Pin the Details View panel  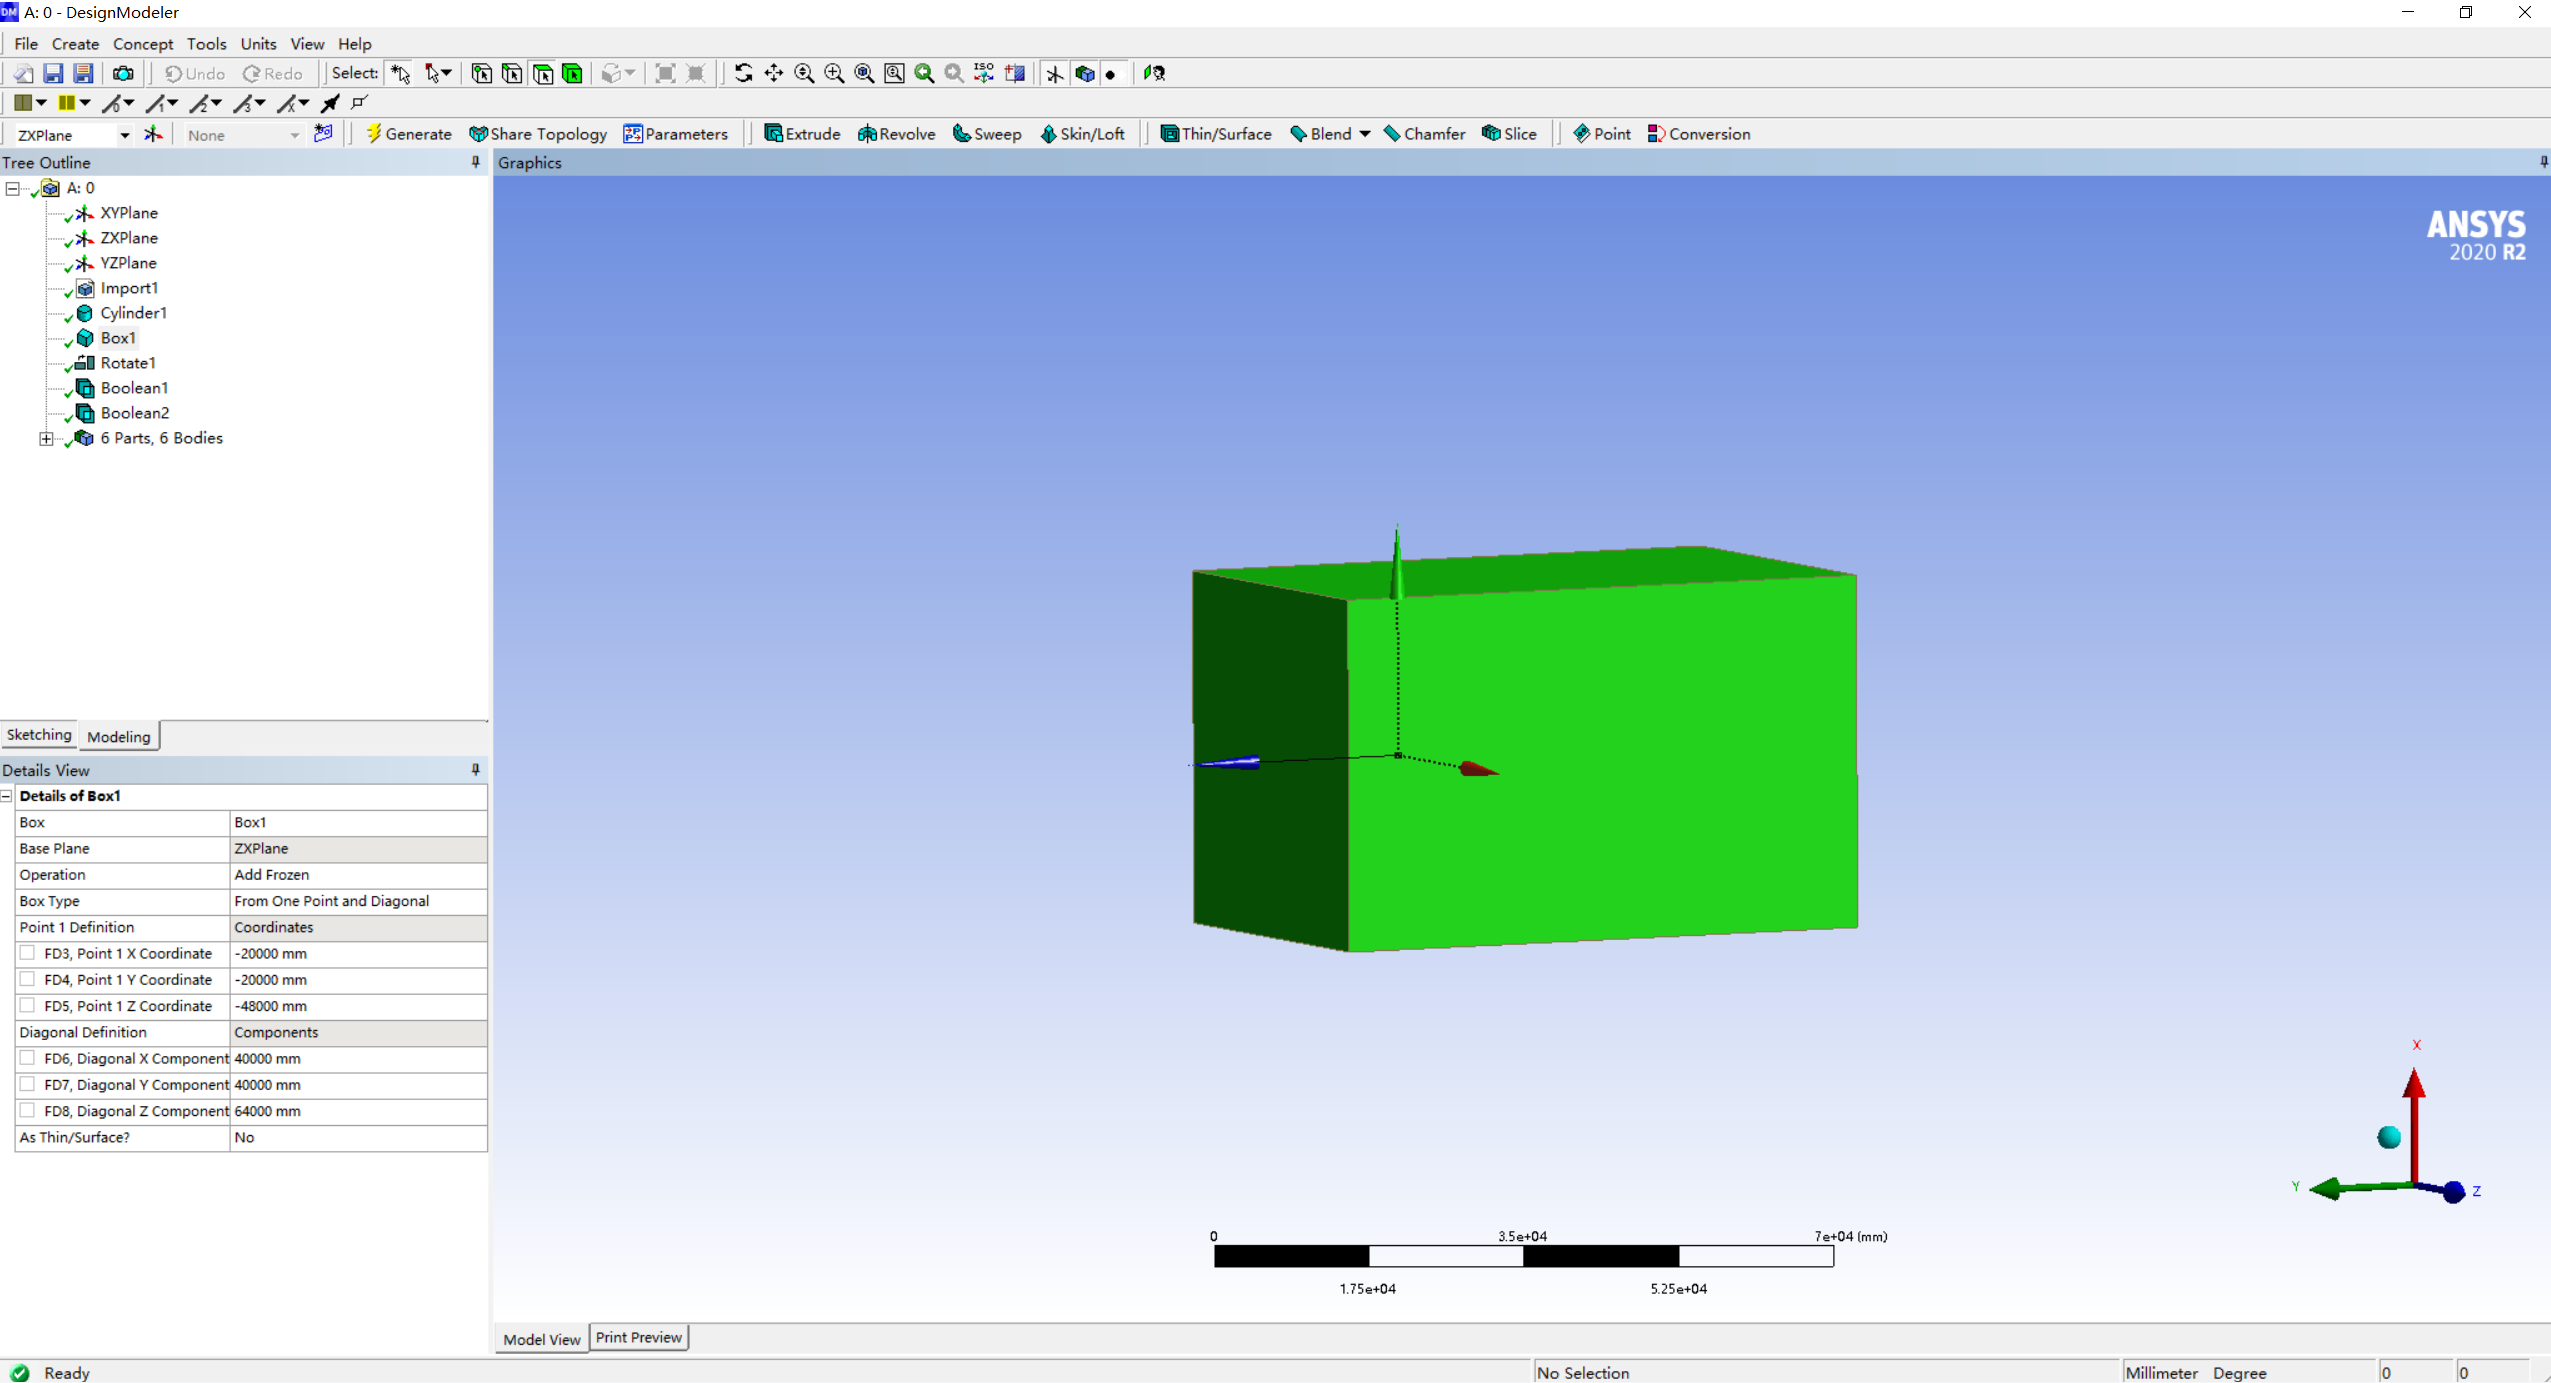point(476,769)
